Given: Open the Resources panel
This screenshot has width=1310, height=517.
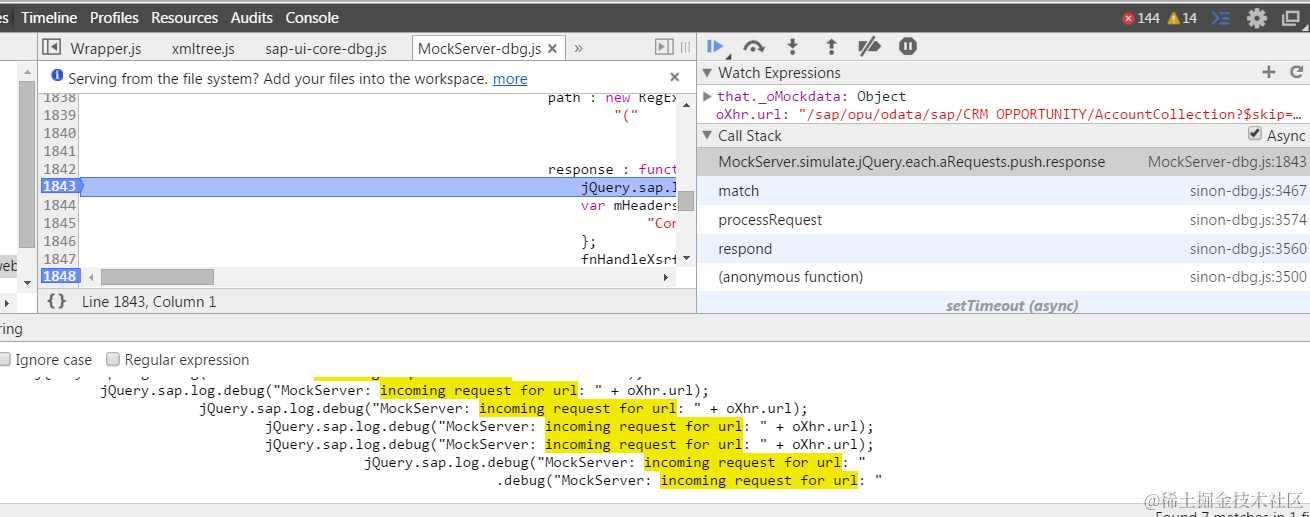Looking at the screenshot, I should 184,18.
